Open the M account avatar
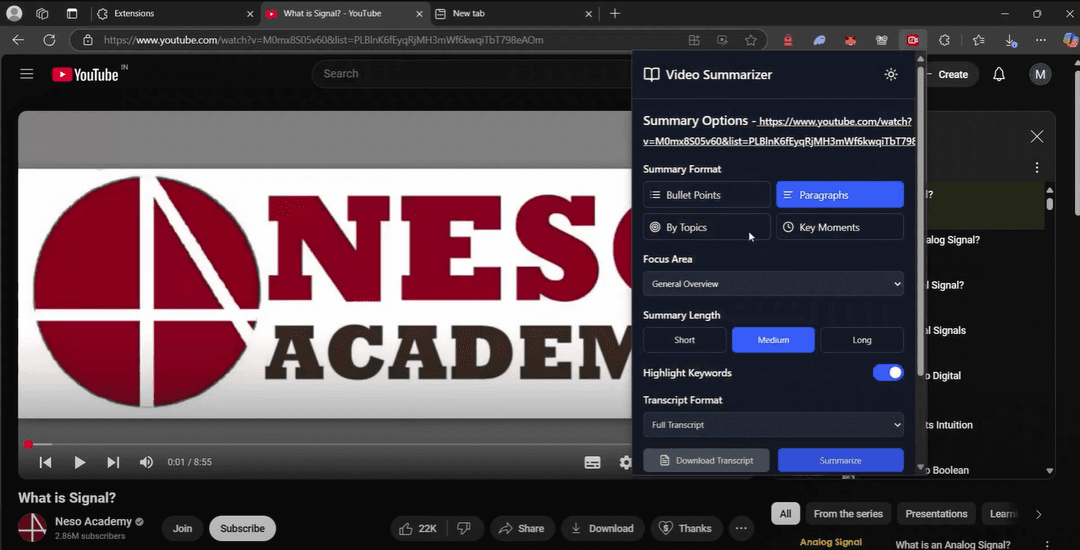Screen dimensions: 1080x550 pyautogui.click(x=1040, y=74)
